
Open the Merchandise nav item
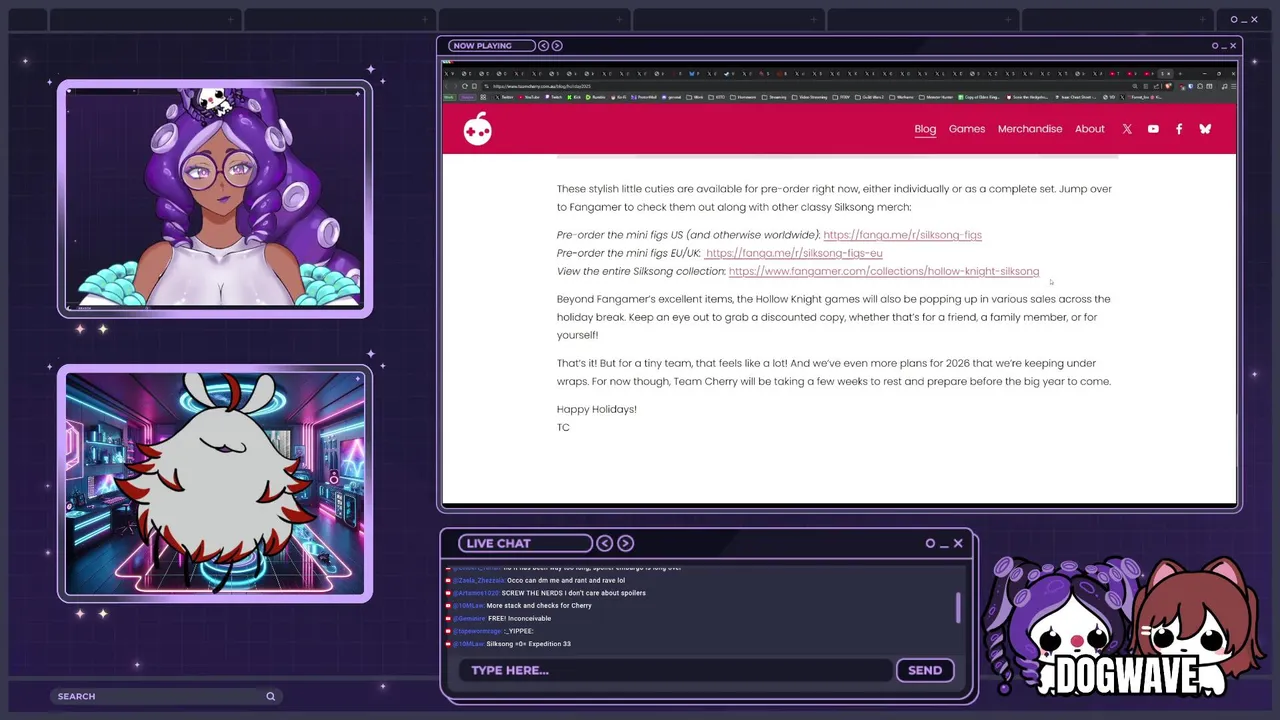pos(1030,129)
